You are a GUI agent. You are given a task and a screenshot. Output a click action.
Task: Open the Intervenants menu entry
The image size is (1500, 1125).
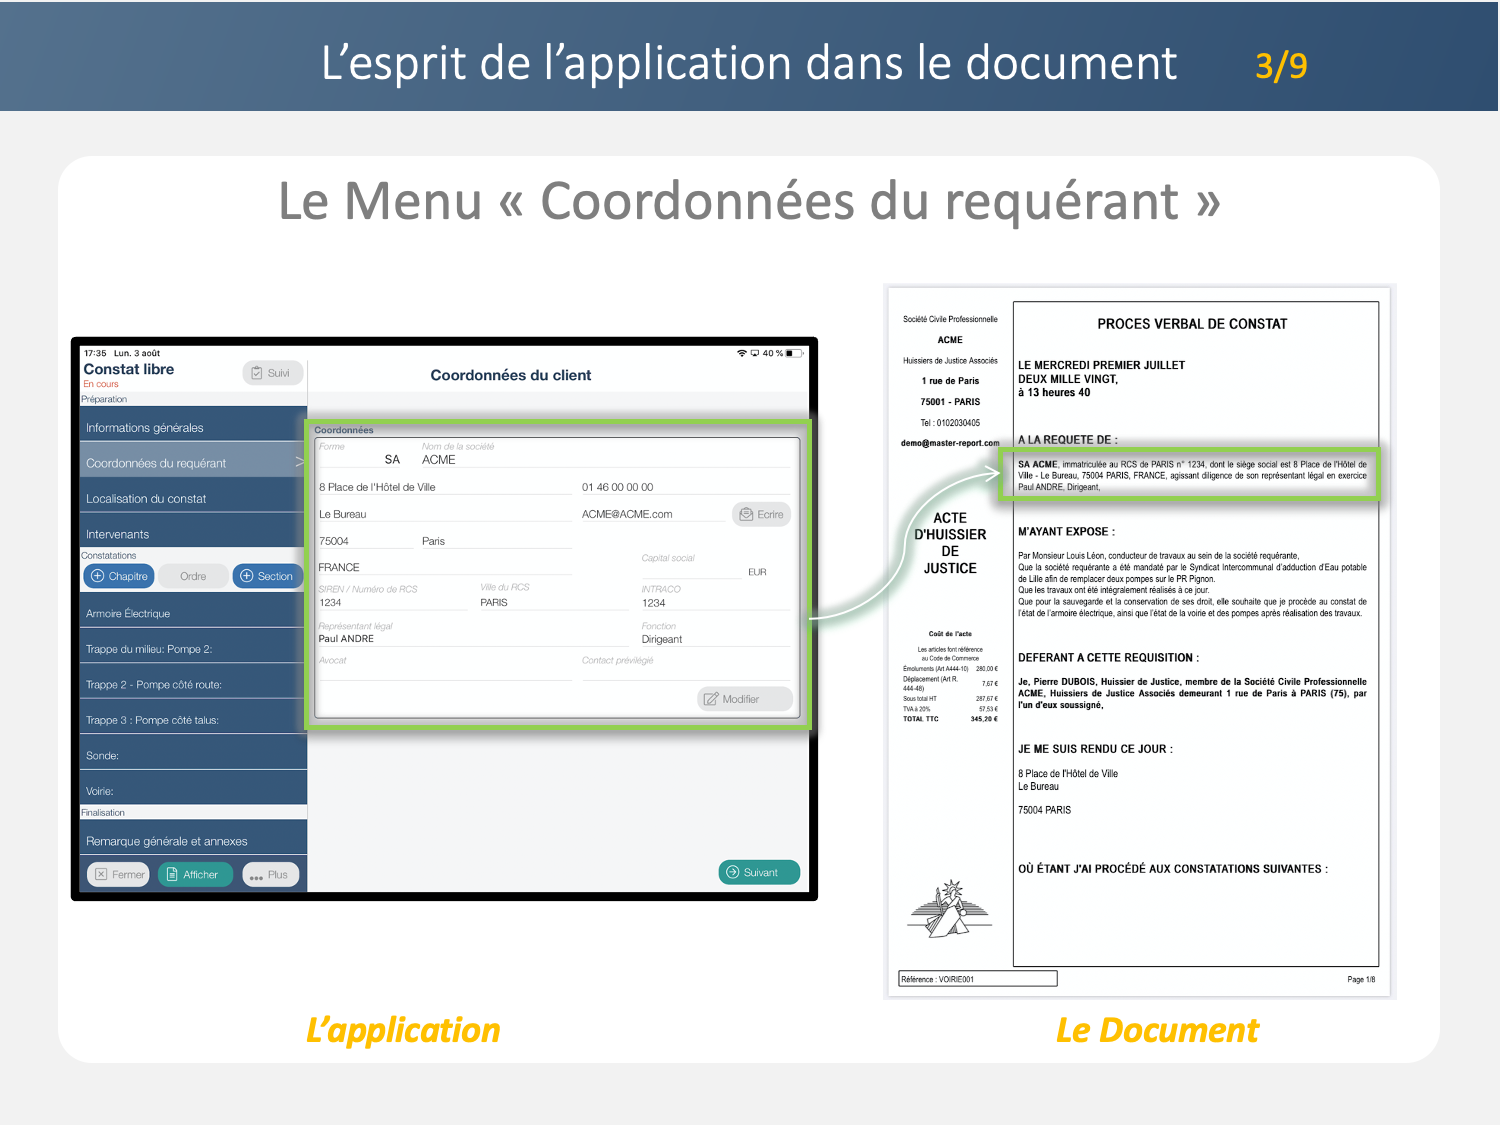[x=190, y=534]
